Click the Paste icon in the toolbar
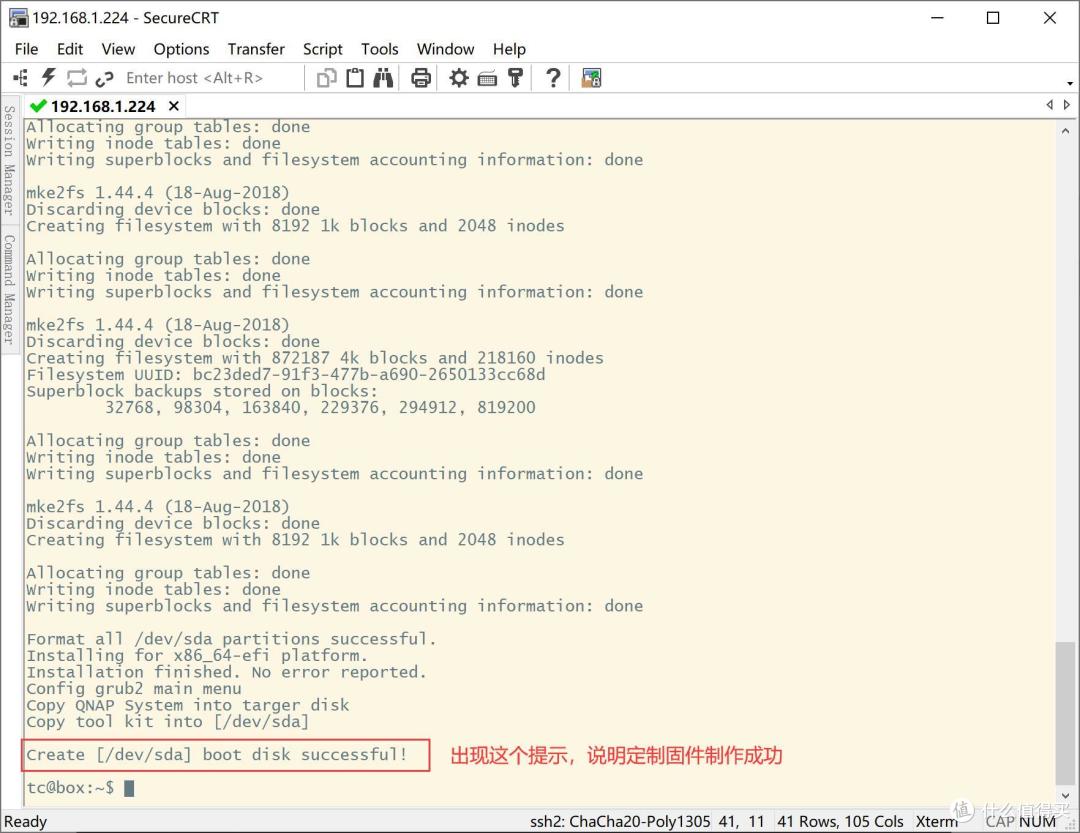Image resolution: width=1080 pixels, height=833 pixels. pos(354,78)
